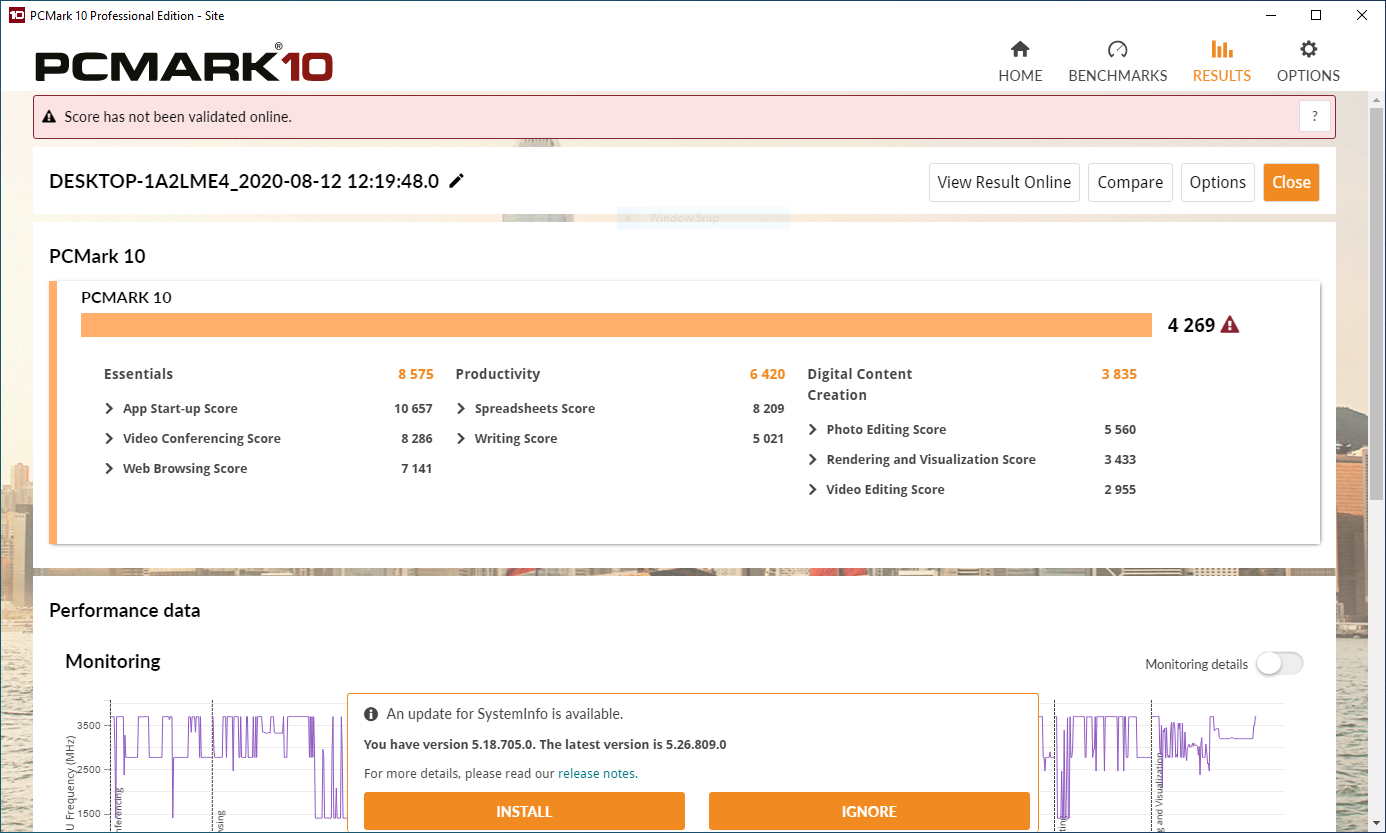
Task: Click the question mark help button
Action: pos(1315,116)
